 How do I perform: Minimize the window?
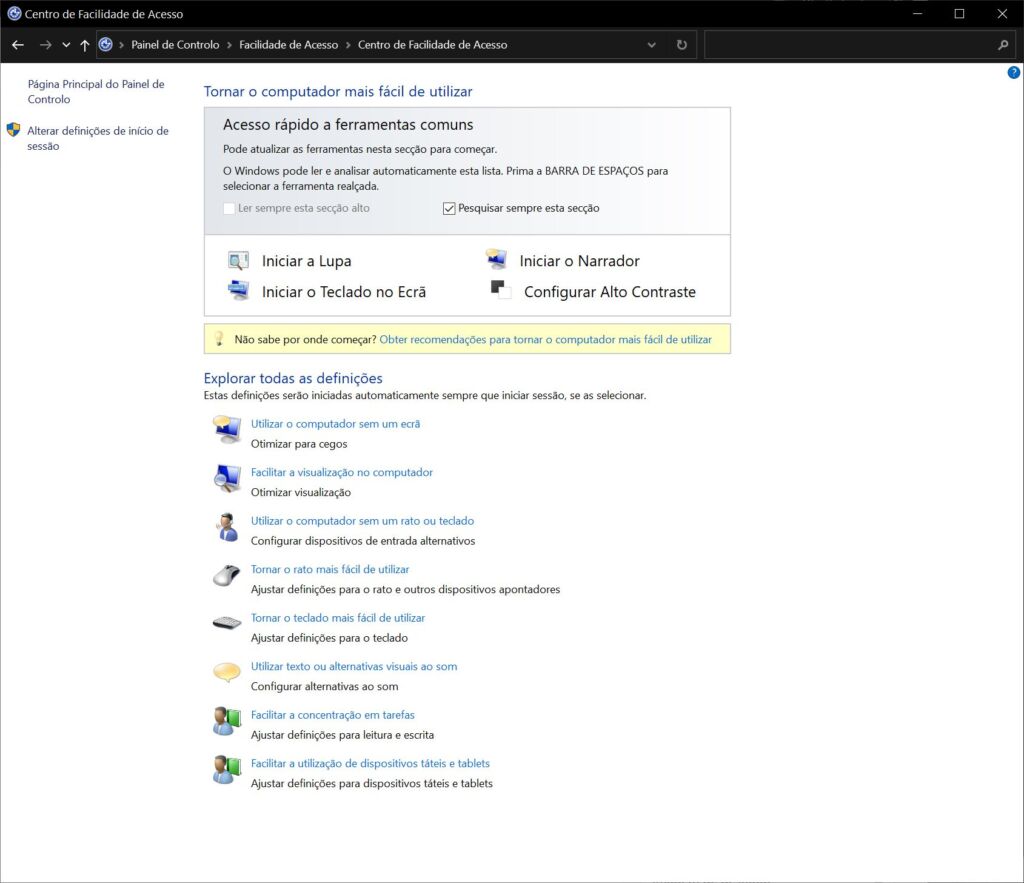point(917,14)
